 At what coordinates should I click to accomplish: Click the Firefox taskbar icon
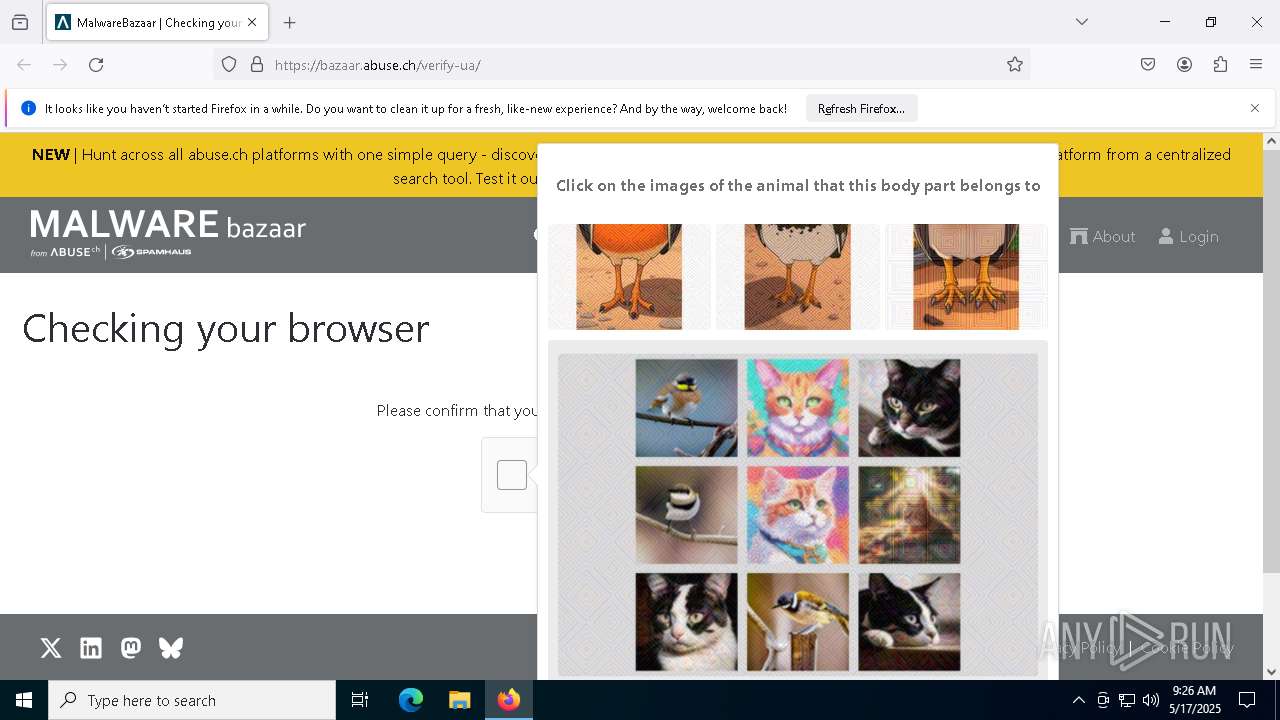click(509, 700)
